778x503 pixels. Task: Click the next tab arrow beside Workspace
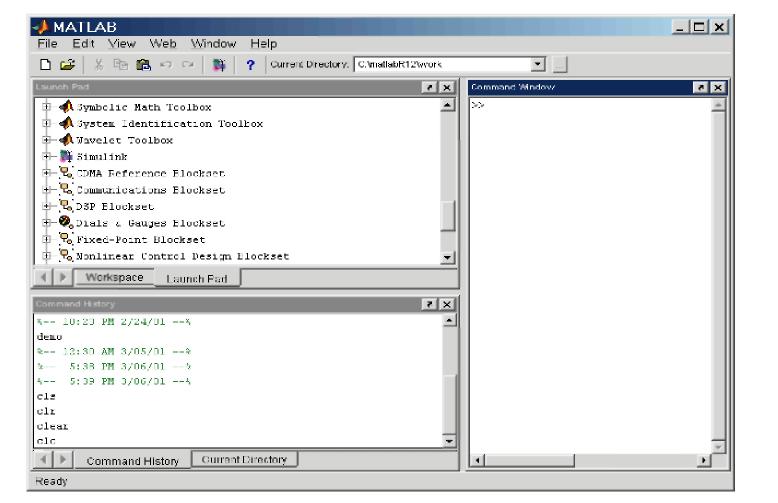[63, 277]
